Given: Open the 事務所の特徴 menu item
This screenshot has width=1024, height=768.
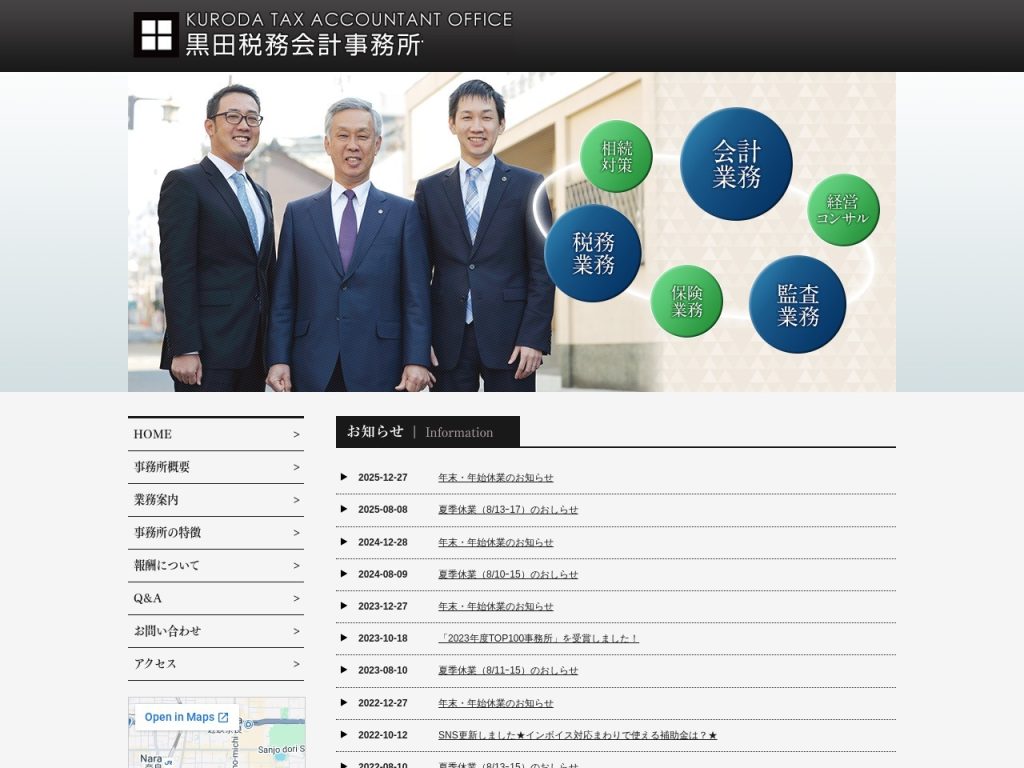Looking at the screenshot, I should 216,532.
